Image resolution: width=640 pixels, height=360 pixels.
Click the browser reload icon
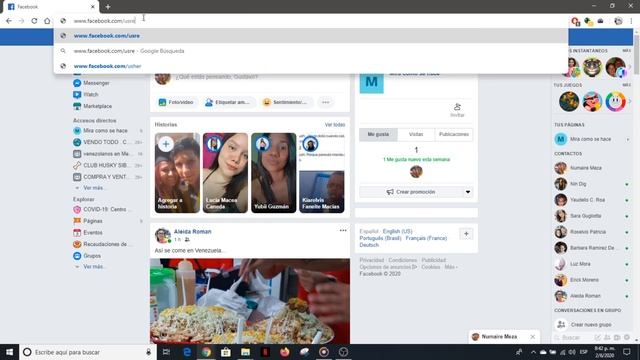tap(34, 21)
